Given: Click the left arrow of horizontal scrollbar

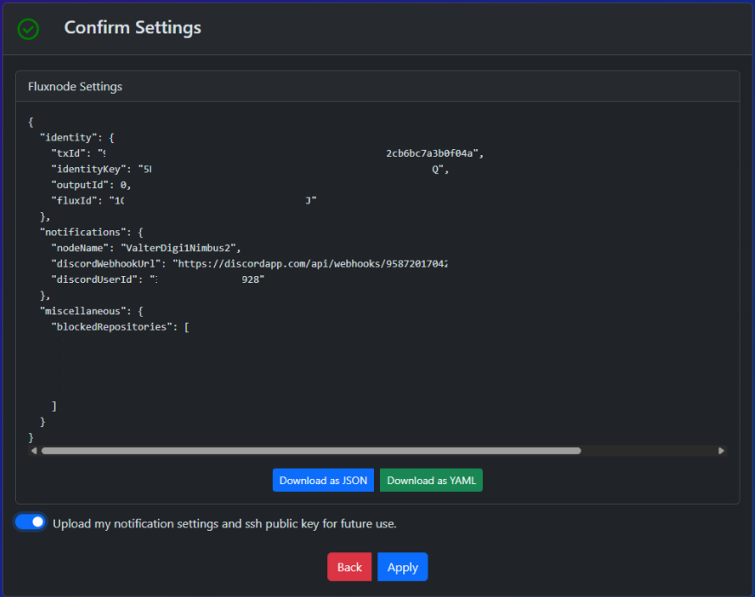Looking at the screenshot, I should [34, 451].
